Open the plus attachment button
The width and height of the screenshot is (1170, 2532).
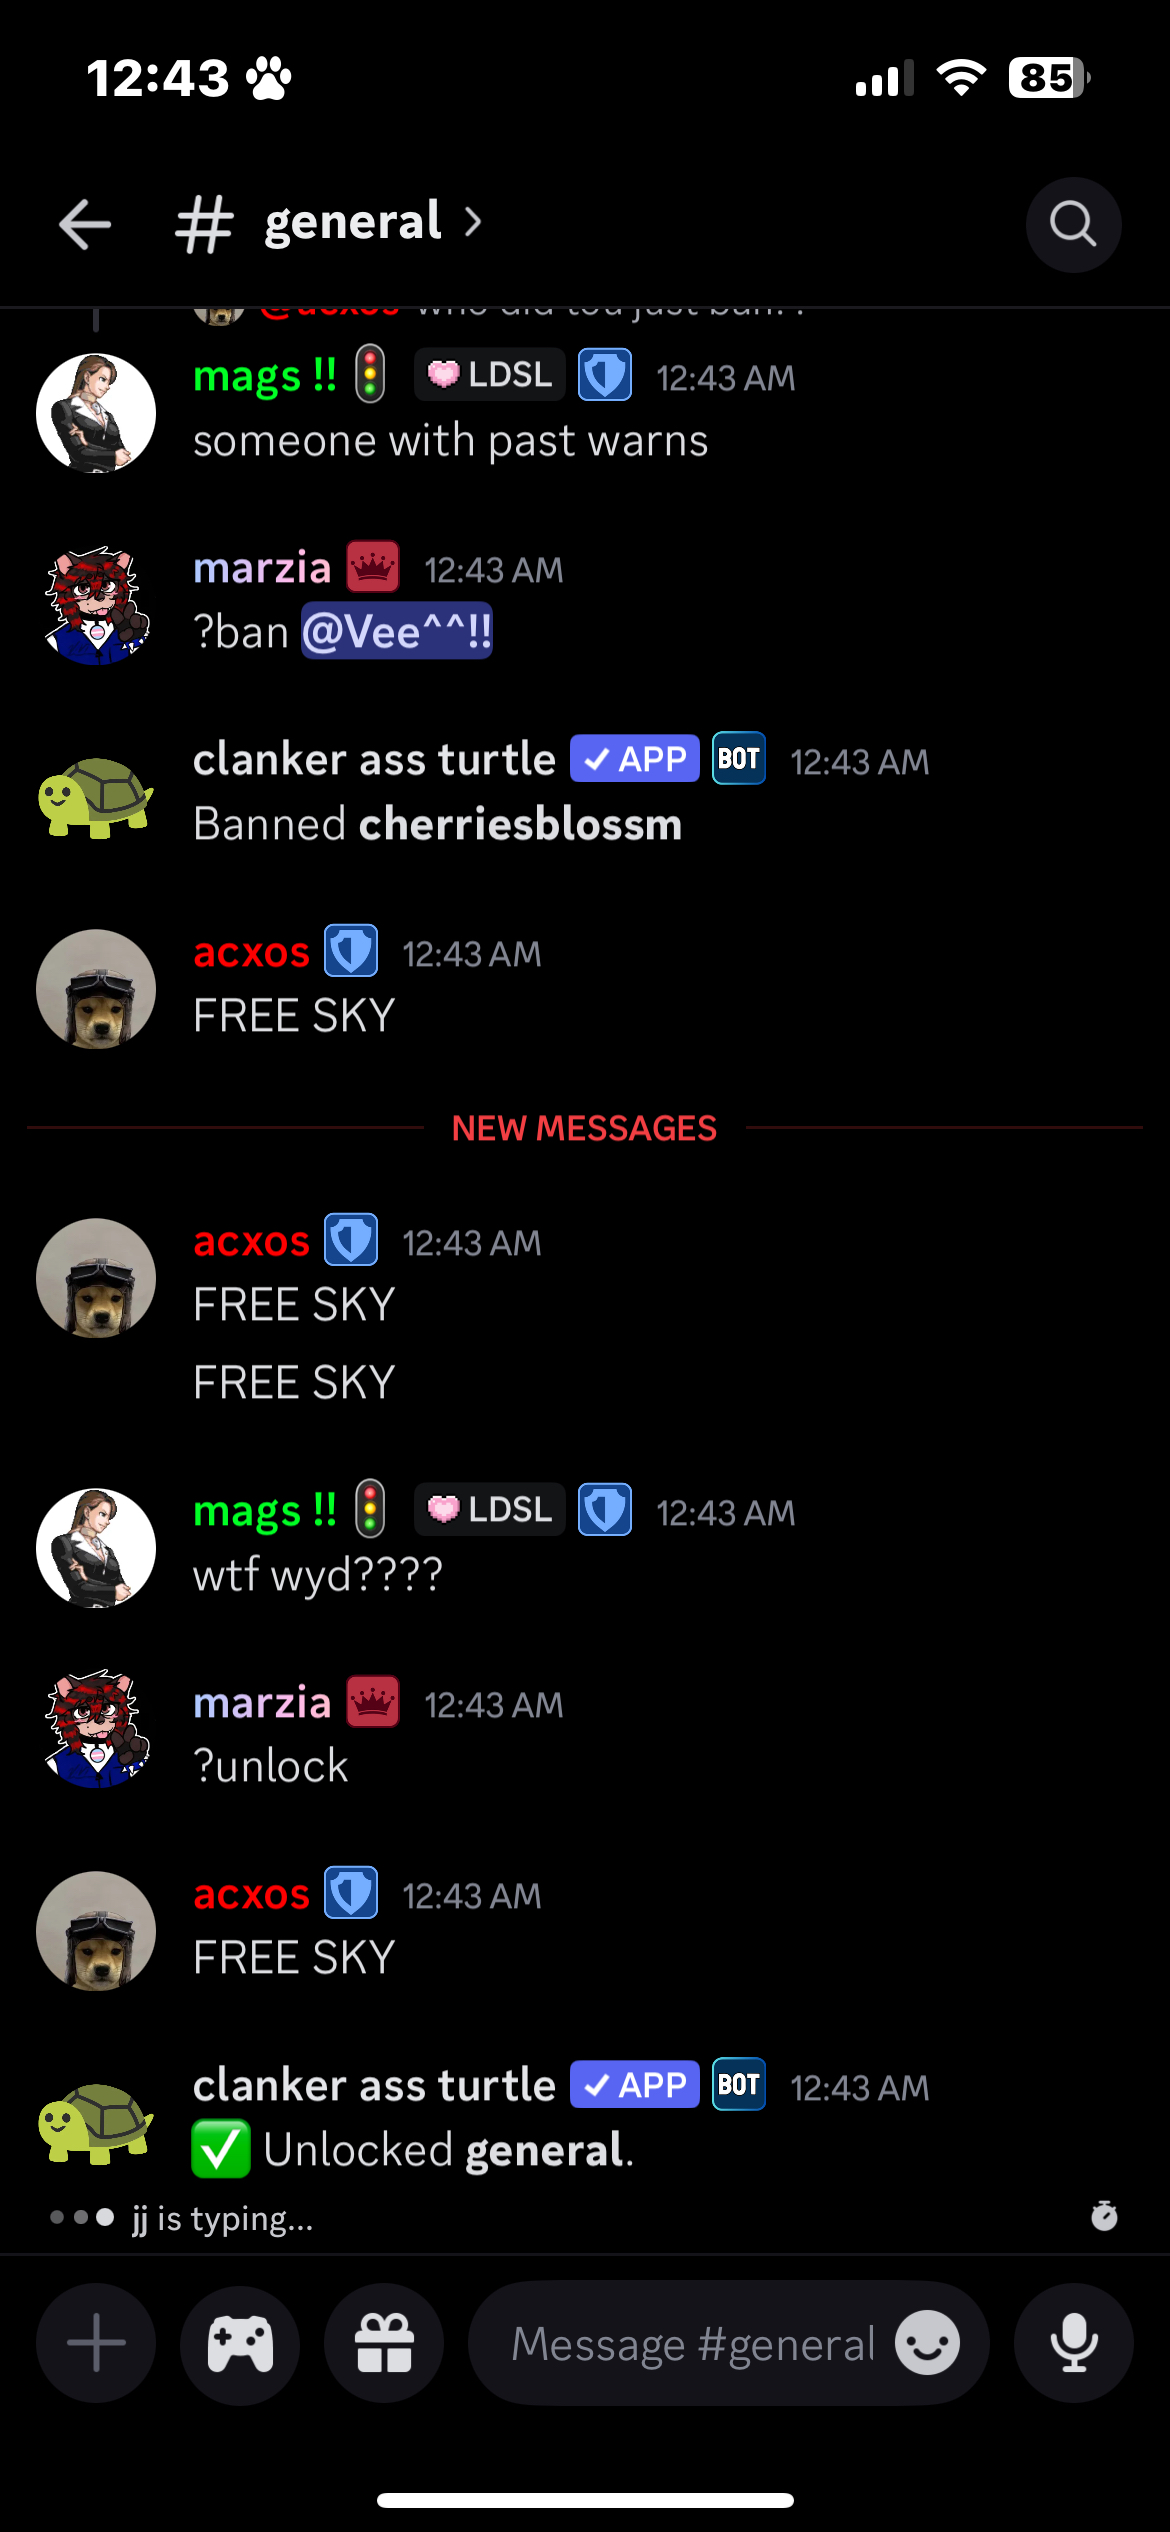click(x=96, y=2343)
